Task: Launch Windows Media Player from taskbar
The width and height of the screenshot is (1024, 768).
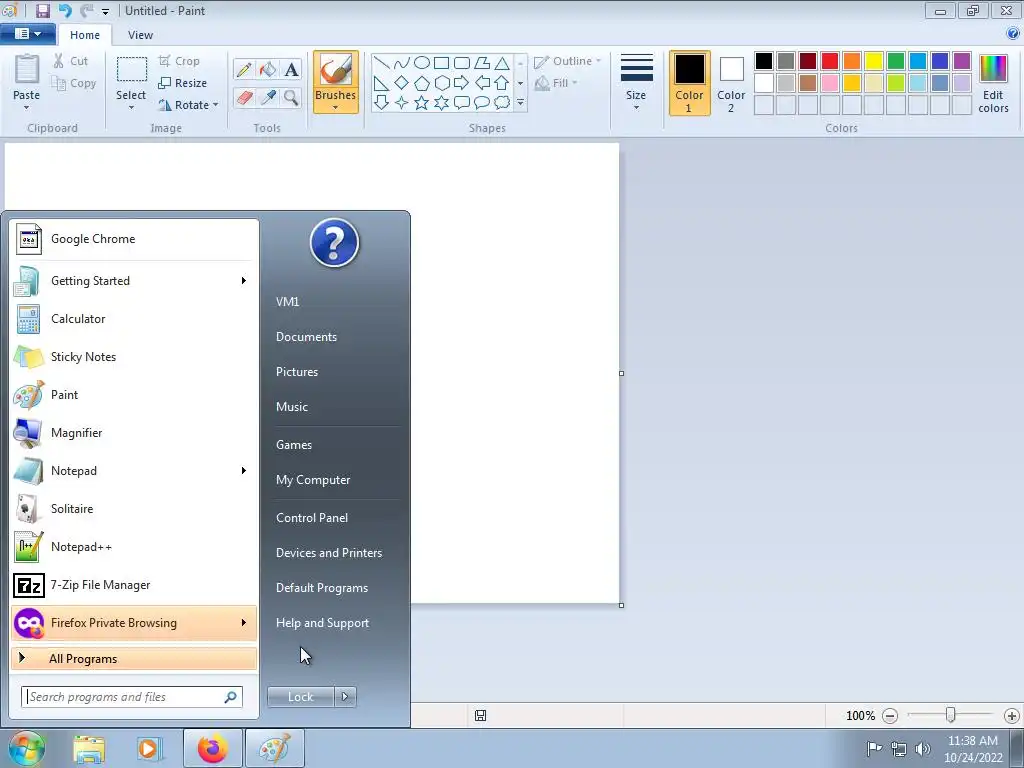Action: click(x=149, y=748)
